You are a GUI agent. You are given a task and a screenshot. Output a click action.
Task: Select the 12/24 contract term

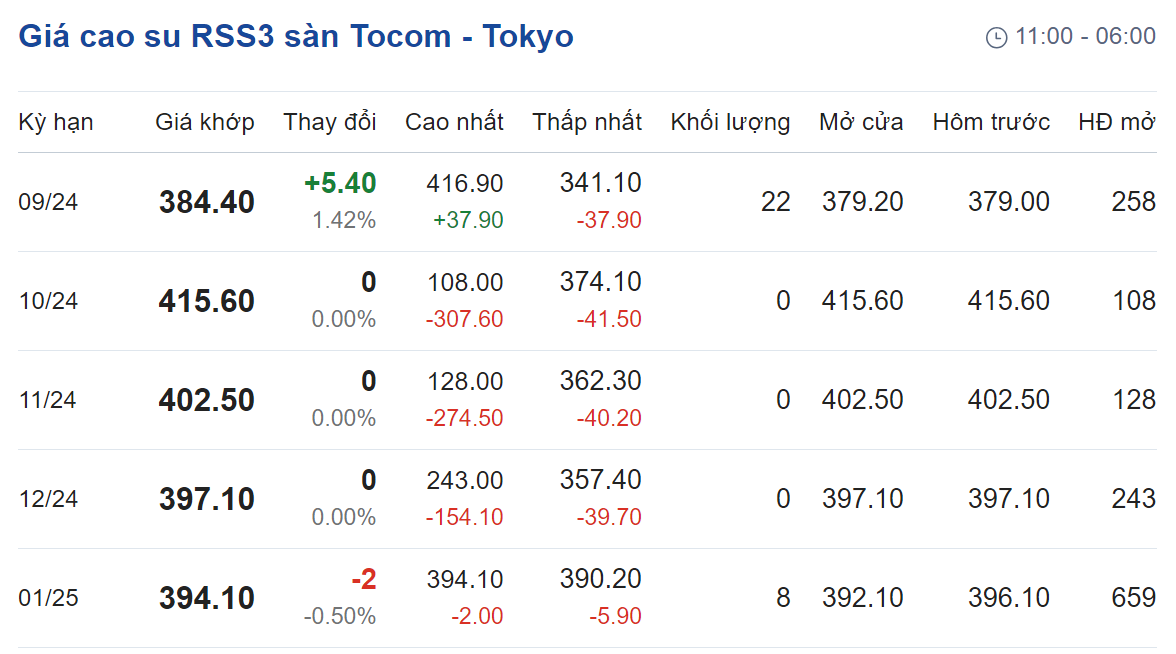click(x=48, y=499)
